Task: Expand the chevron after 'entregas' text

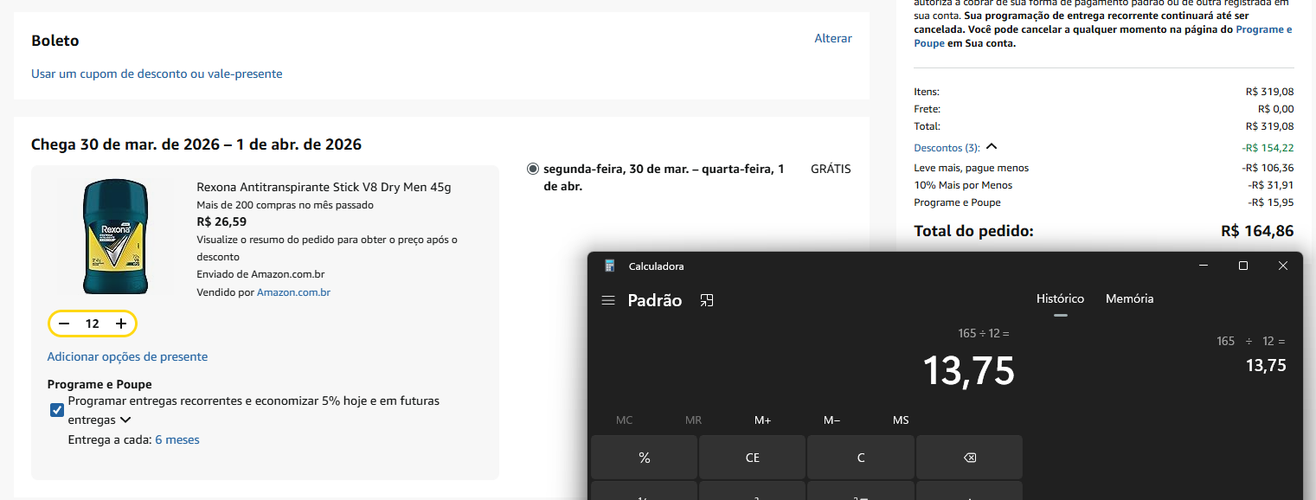Action: 126,420
